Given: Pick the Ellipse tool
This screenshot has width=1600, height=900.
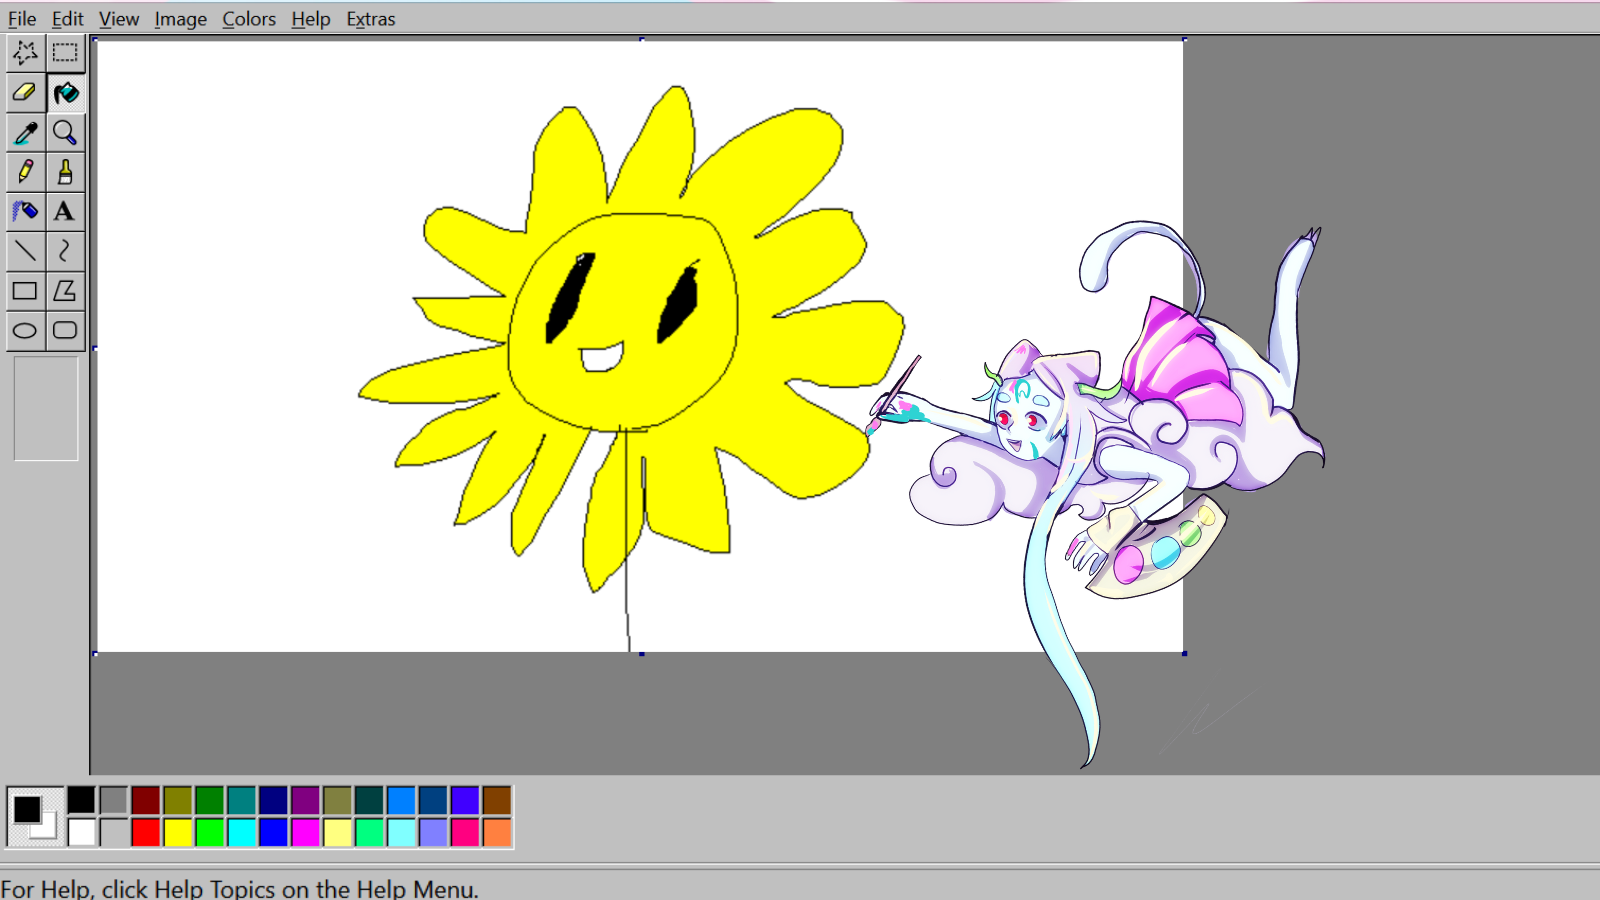Looking at the screenshot, I should (x=25, y=331).
